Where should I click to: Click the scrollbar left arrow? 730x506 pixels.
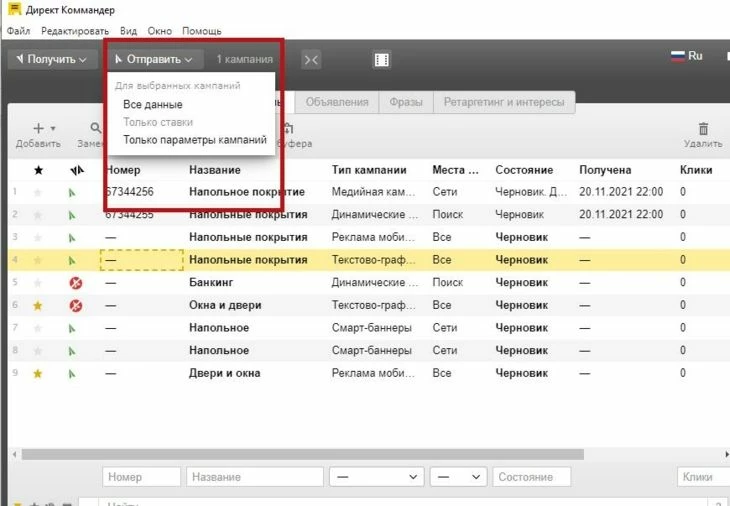[x=14, y=454]
